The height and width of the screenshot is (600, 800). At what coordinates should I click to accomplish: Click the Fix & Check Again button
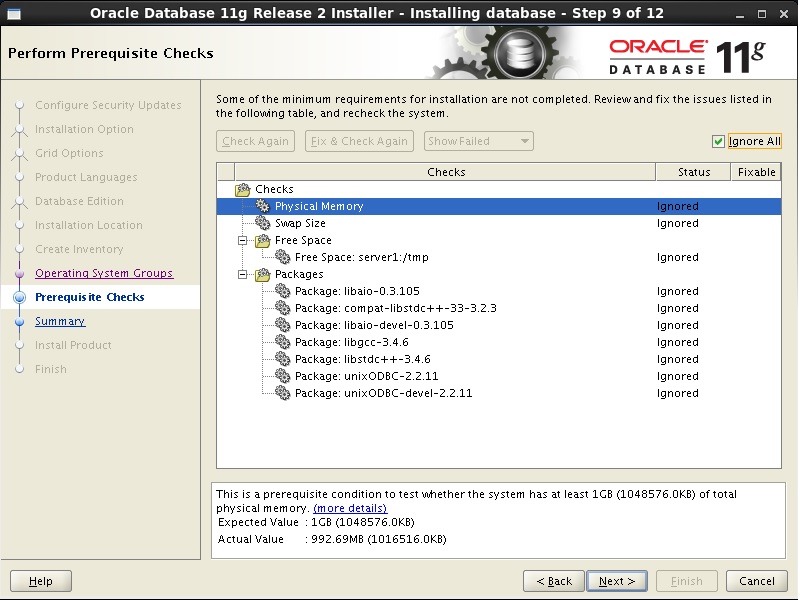pos(359,141)
